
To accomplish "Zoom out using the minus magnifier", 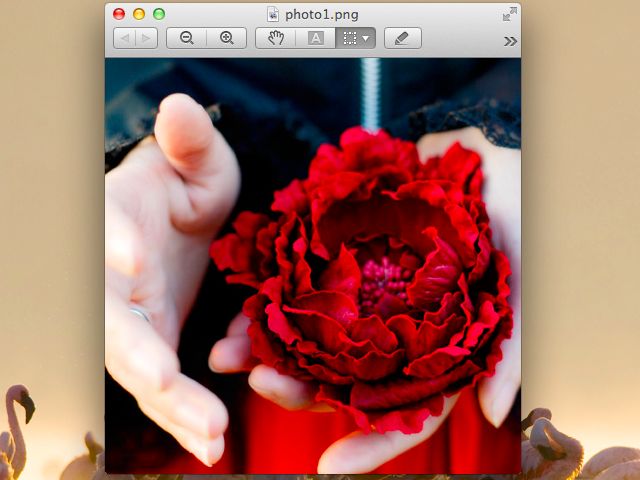I will [x=187, y=38].
